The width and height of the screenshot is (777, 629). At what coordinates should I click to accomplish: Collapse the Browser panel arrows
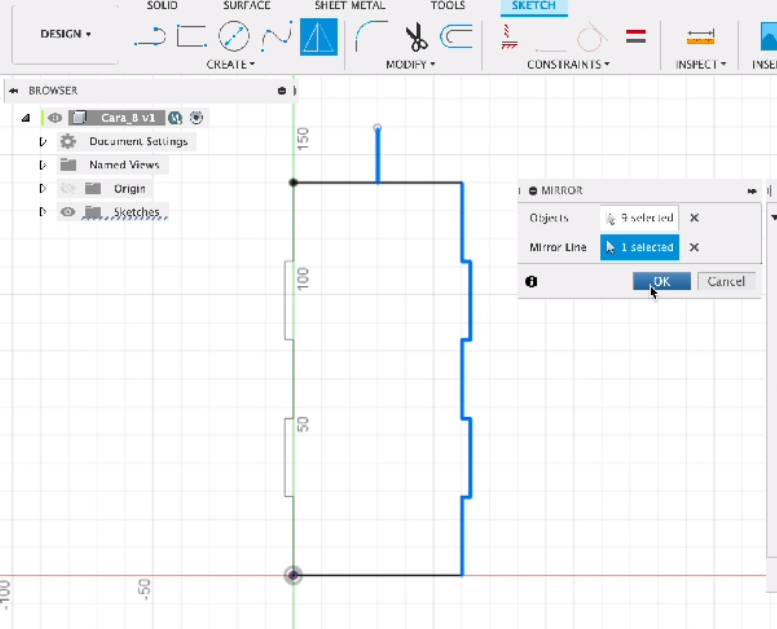(x=13, y=91)
